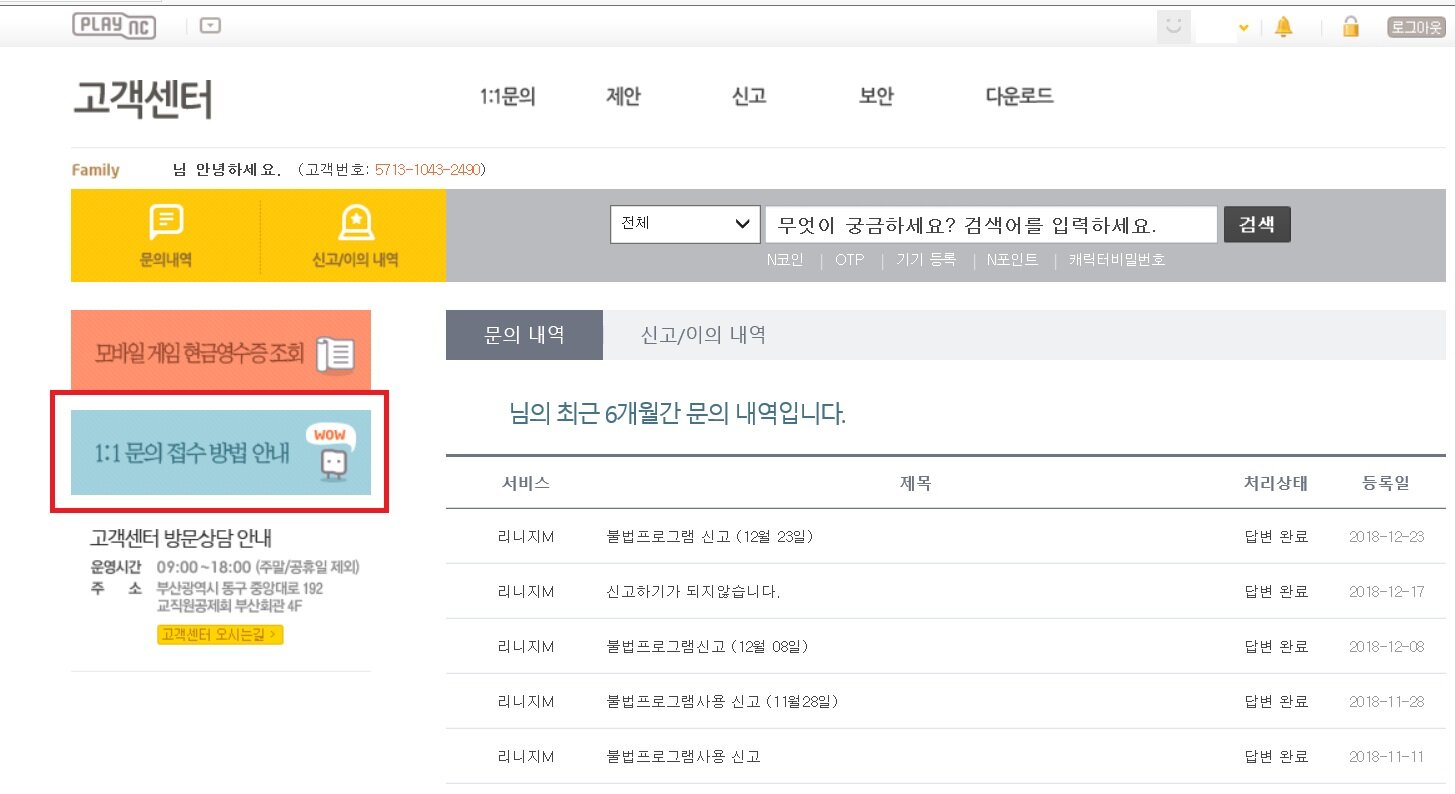This screenshot has height=794, width=1455.
Task: Click 리니지M service cell in 2018-12-08 row
Action: [x=526, y=646]
